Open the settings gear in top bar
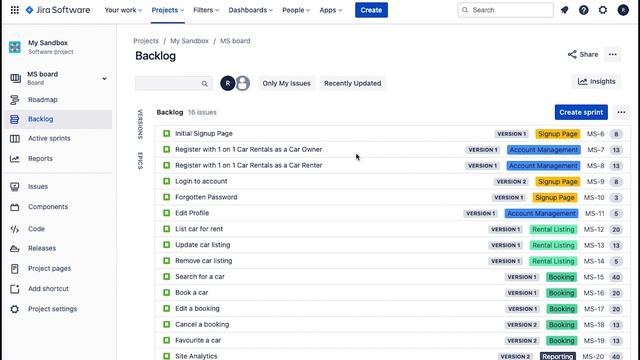Screen dimensions: 640x360 coord(603,10)
